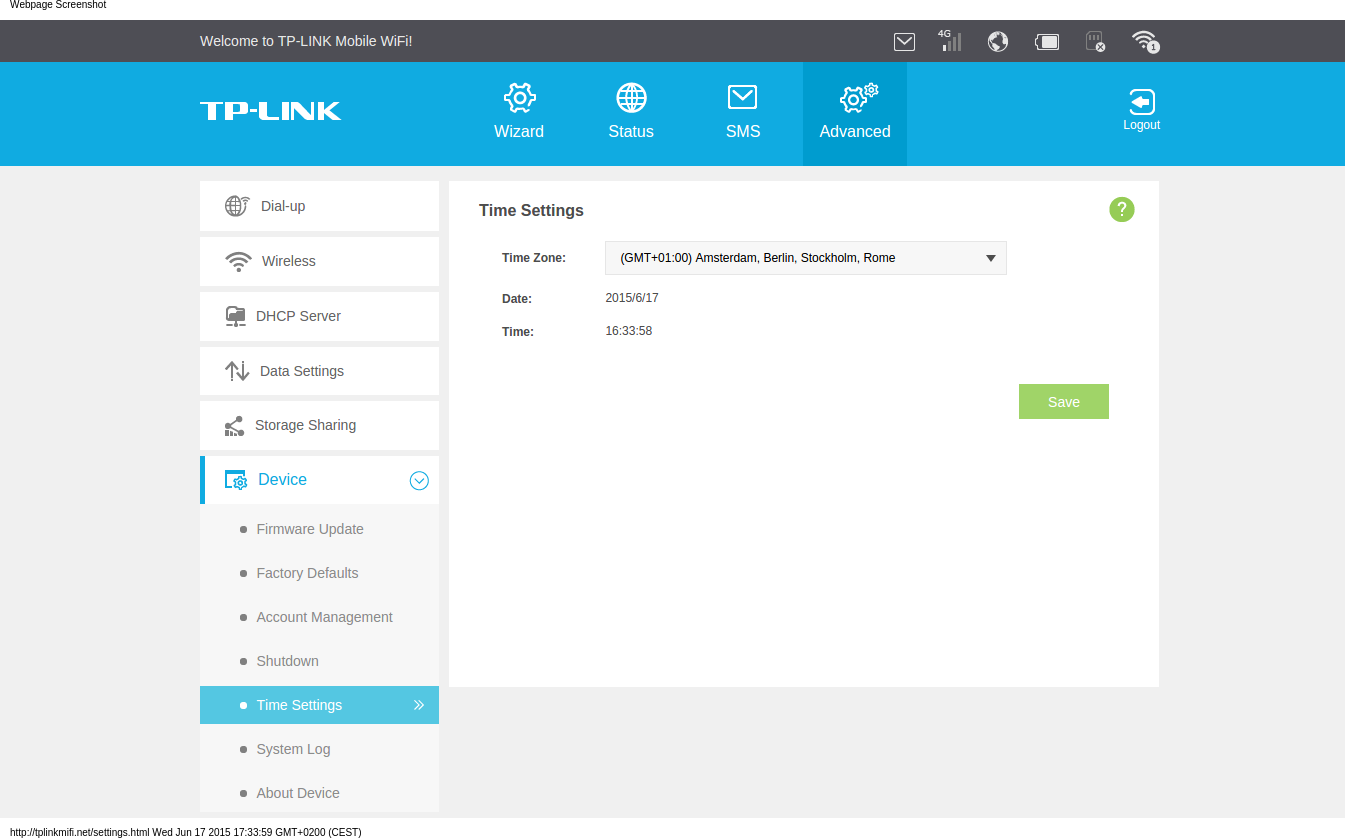
Task: Click the WiFi connected clients icon
Action: point(1144,41)
